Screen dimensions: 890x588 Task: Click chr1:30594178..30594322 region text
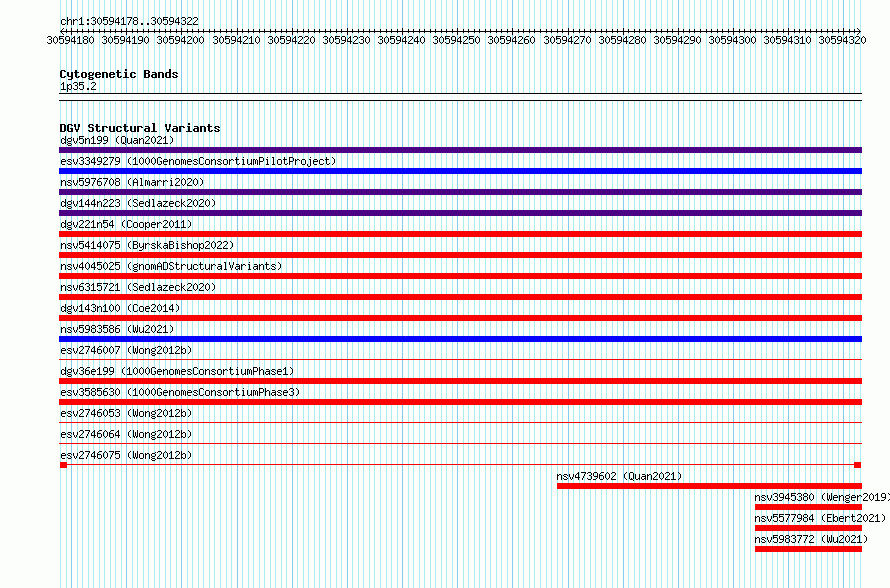tap(129, 21)
